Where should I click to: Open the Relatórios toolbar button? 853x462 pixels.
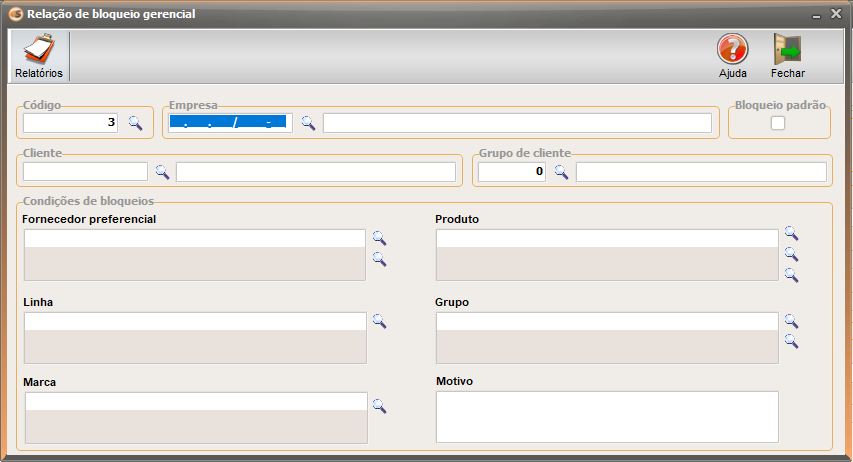click(x=39, y=57)
